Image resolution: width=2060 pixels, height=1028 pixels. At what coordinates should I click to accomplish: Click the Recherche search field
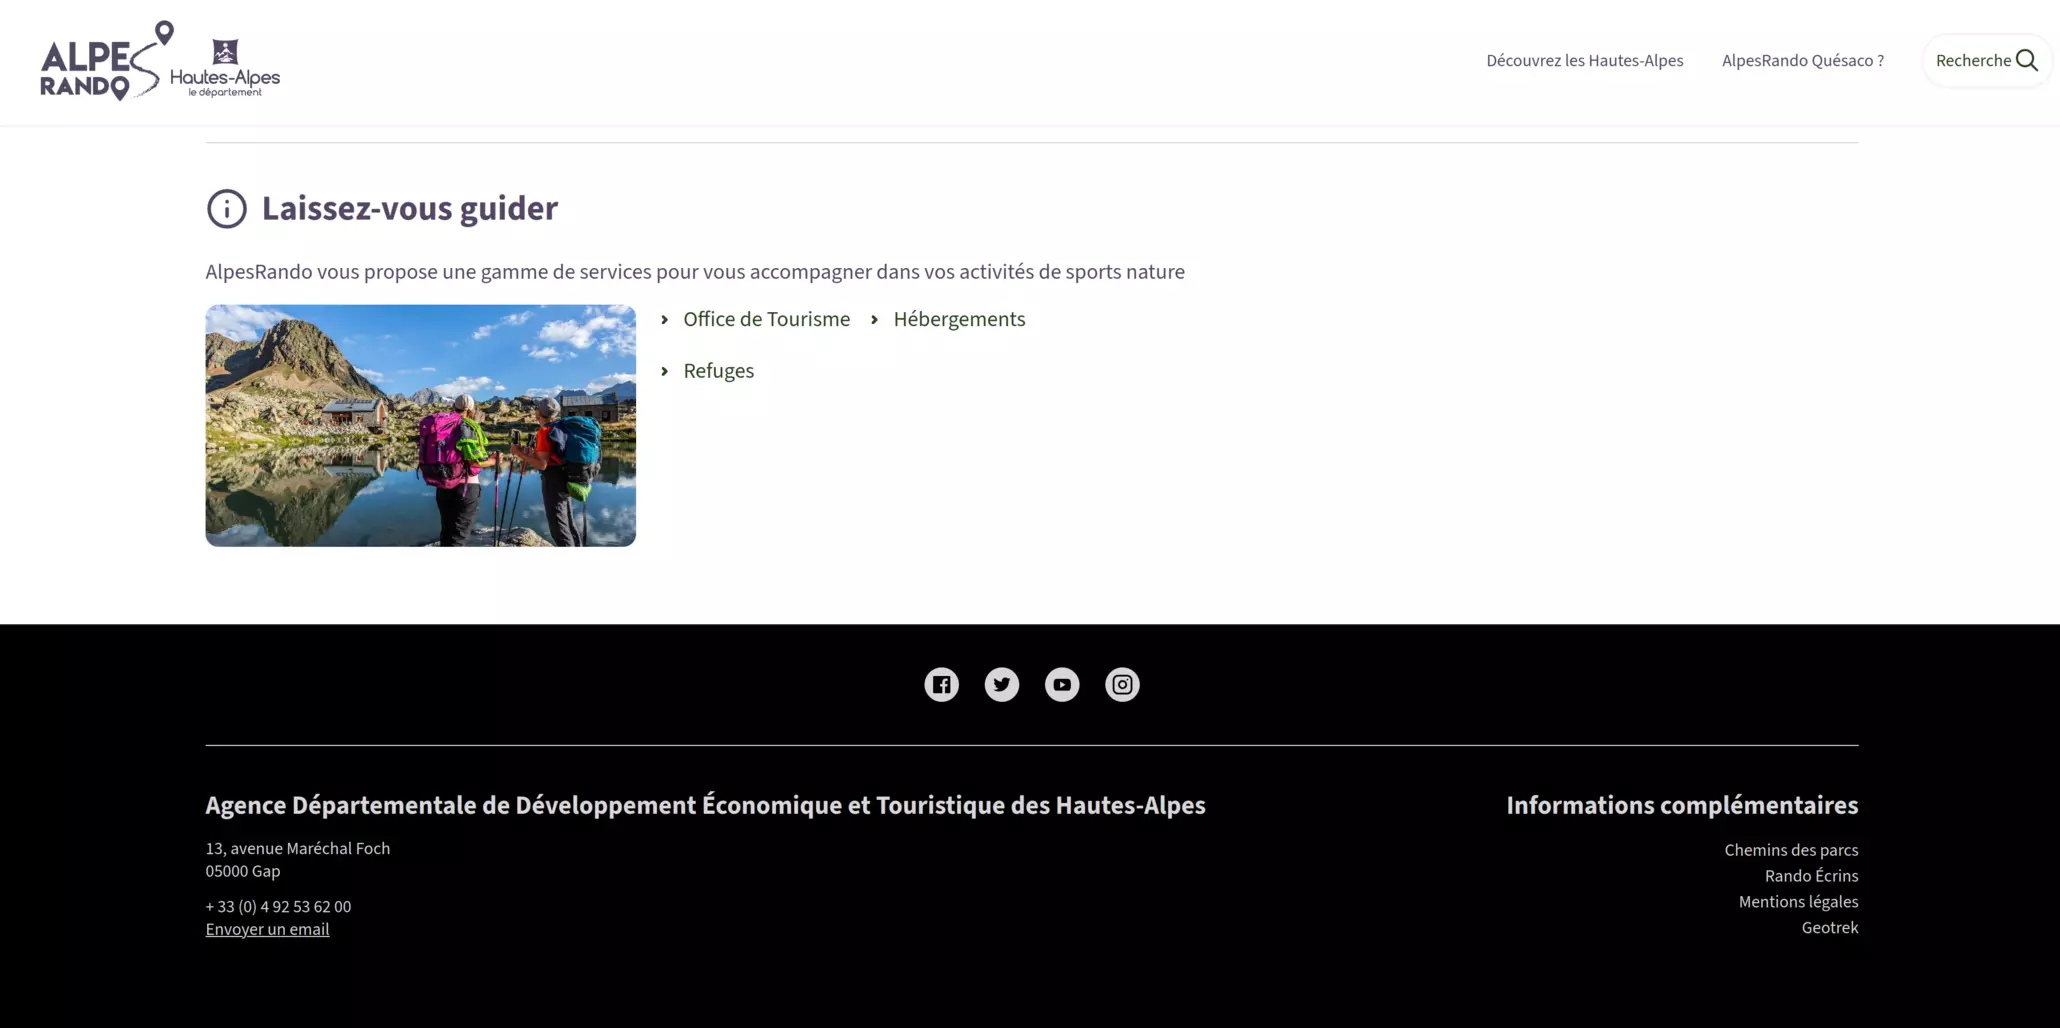coord(1986,61)
